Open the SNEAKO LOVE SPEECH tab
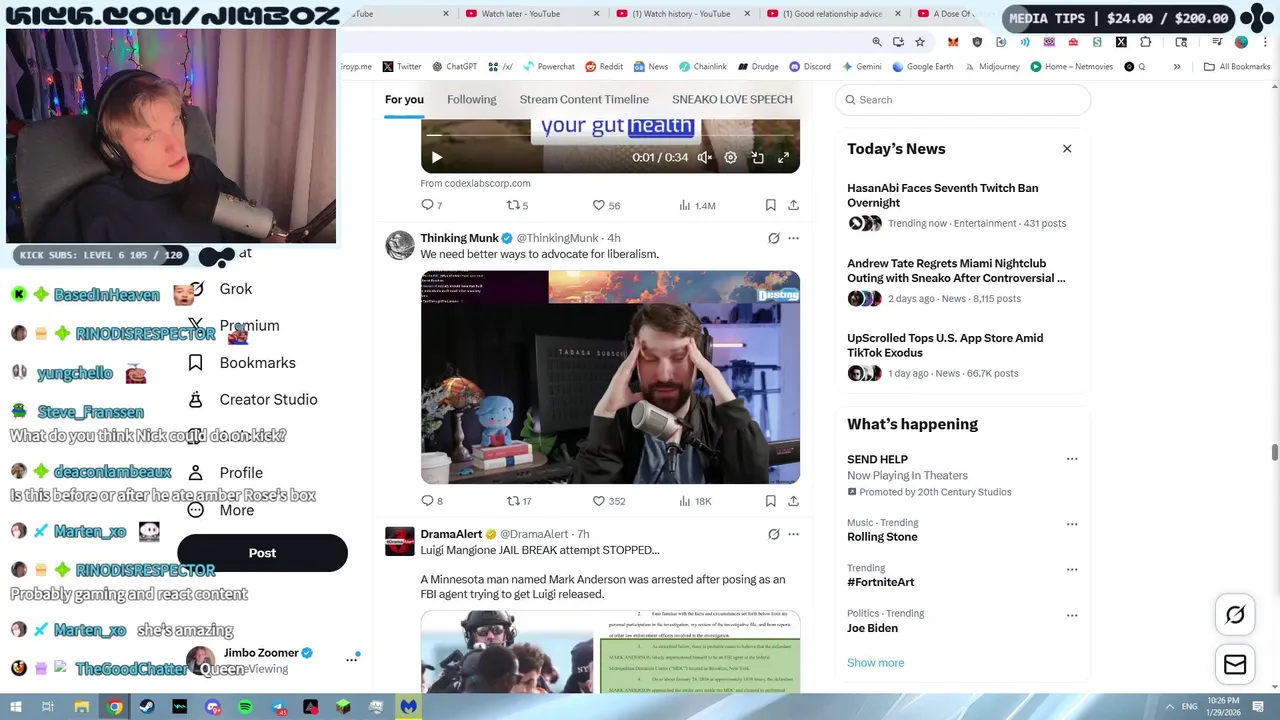Image resolution: width=1280 pixels, height=720 pixels. point(732,99)
